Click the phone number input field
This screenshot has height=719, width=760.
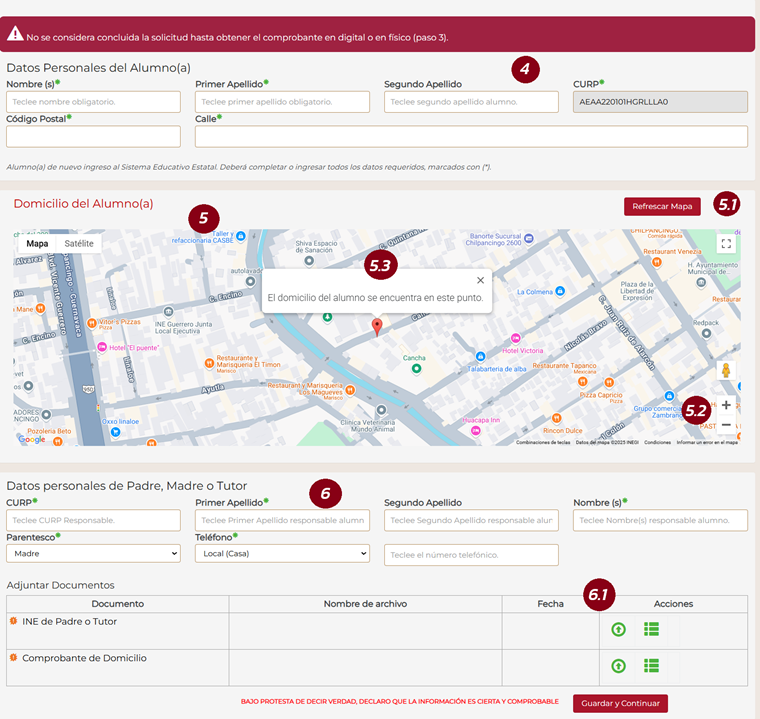click(471, 555)
